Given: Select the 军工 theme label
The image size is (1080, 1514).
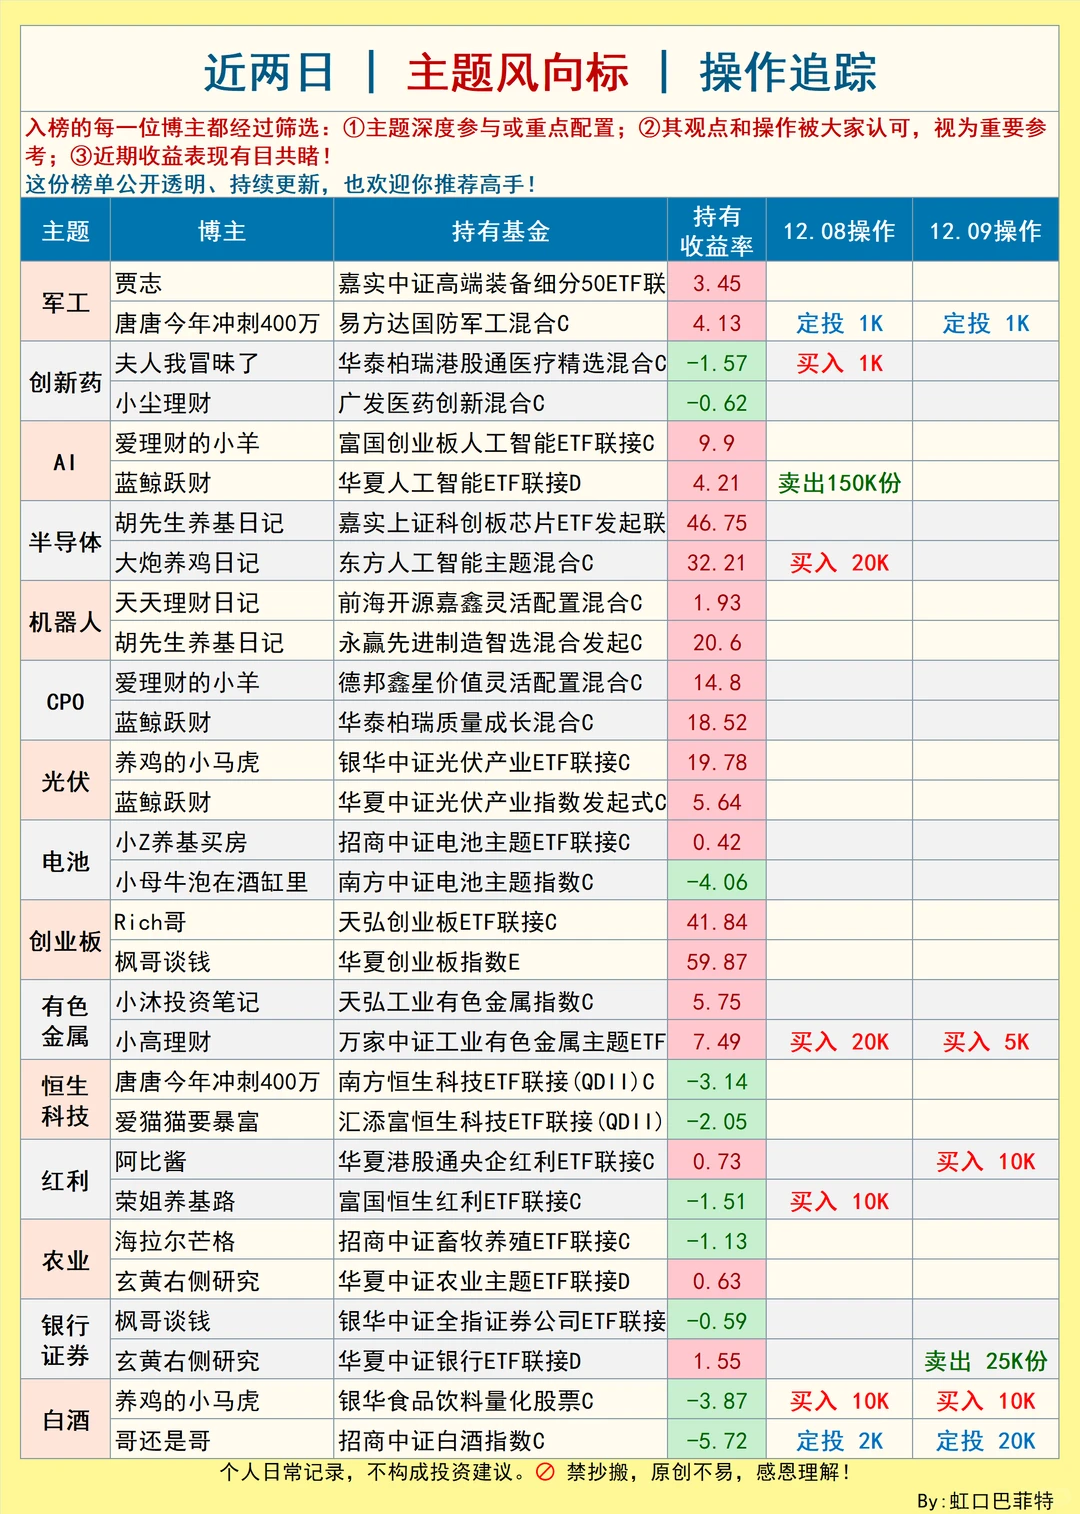Looking at the screenshot, I should click(64, 303).
